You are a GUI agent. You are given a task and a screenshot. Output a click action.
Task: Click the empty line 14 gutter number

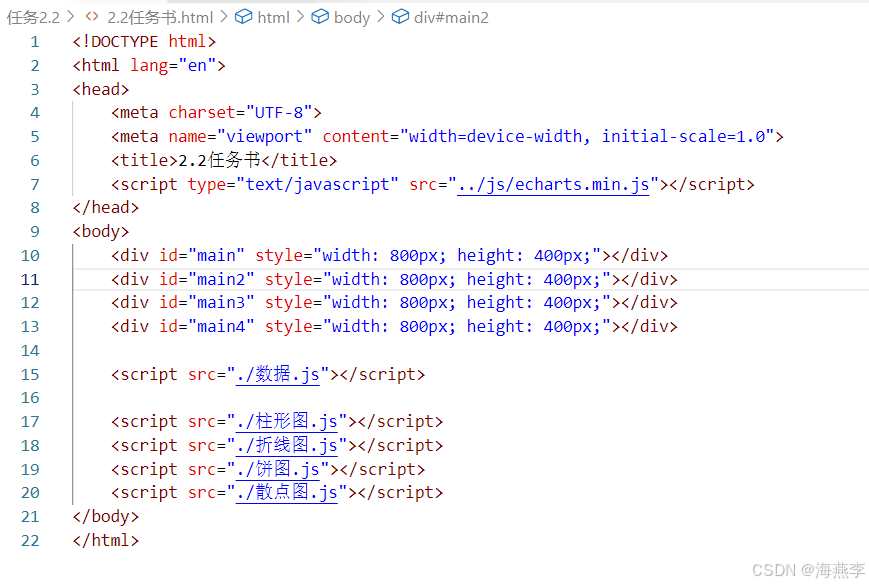click(x=30, y=351)
